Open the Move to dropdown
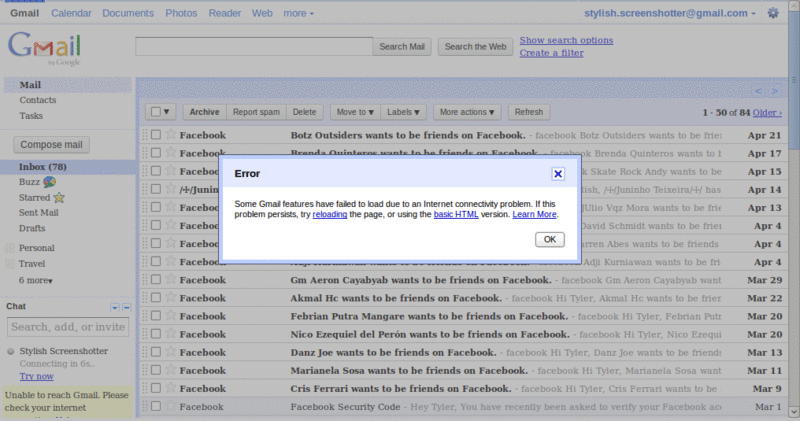The height and width of the screenshot is (421, 800). (355, 112)
